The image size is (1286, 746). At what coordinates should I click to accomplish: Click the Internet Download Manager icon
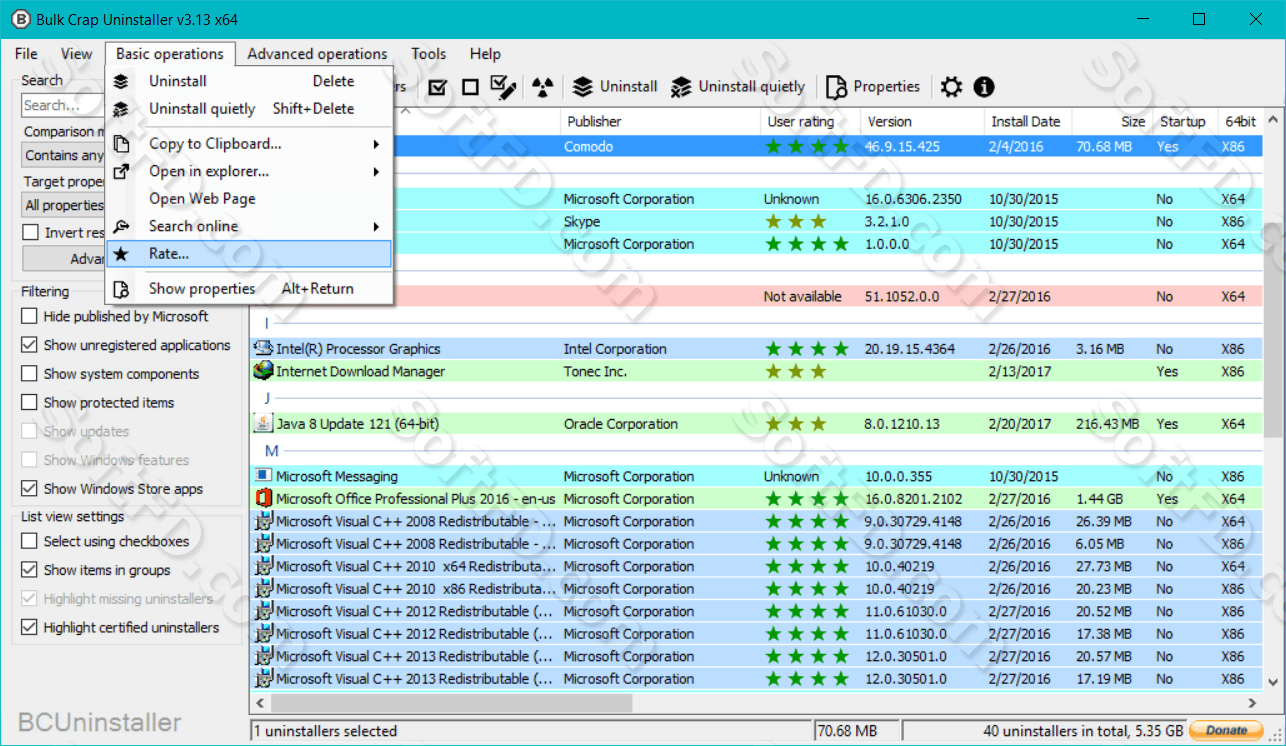[263, 371]
